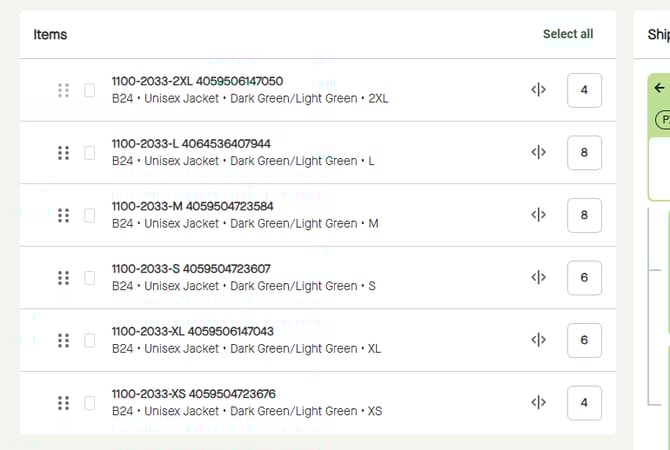Enable checkbox for 1100-2033-S jacket
This screenshot has width=670, height=450.
tap(90, 278)
